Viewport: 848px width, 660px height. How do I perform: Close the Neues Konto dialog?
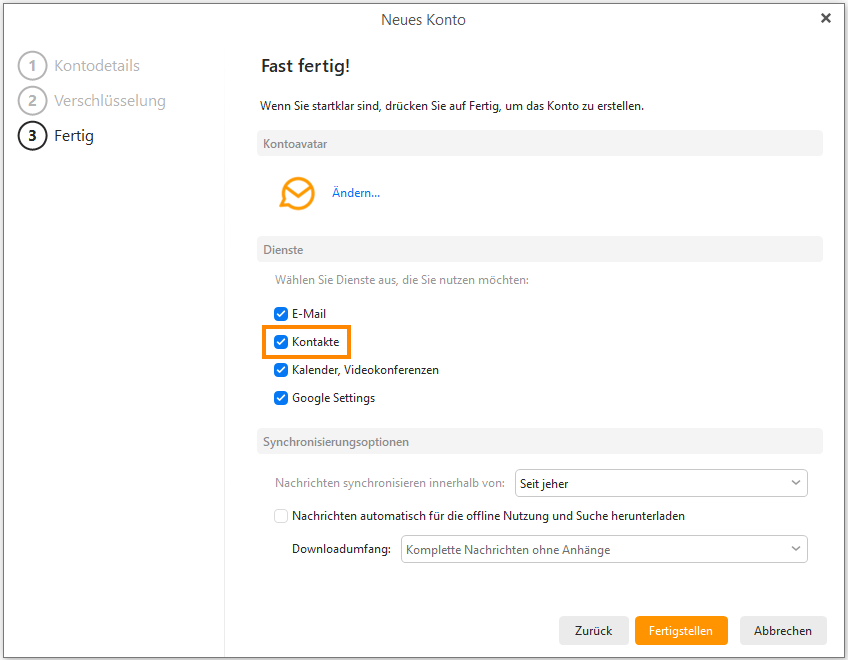click(x=825, y=19)
